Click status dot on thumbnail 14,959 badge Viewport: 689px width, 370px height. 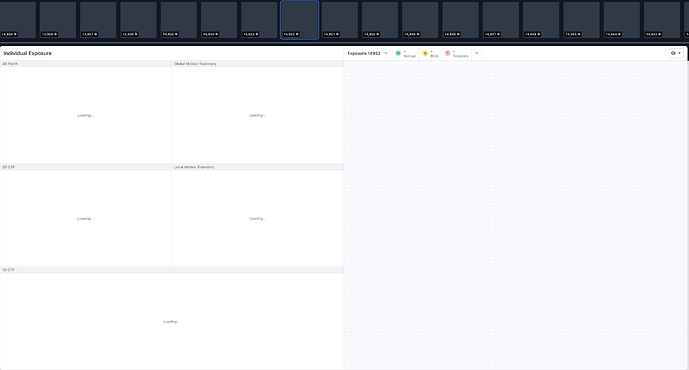15,34
